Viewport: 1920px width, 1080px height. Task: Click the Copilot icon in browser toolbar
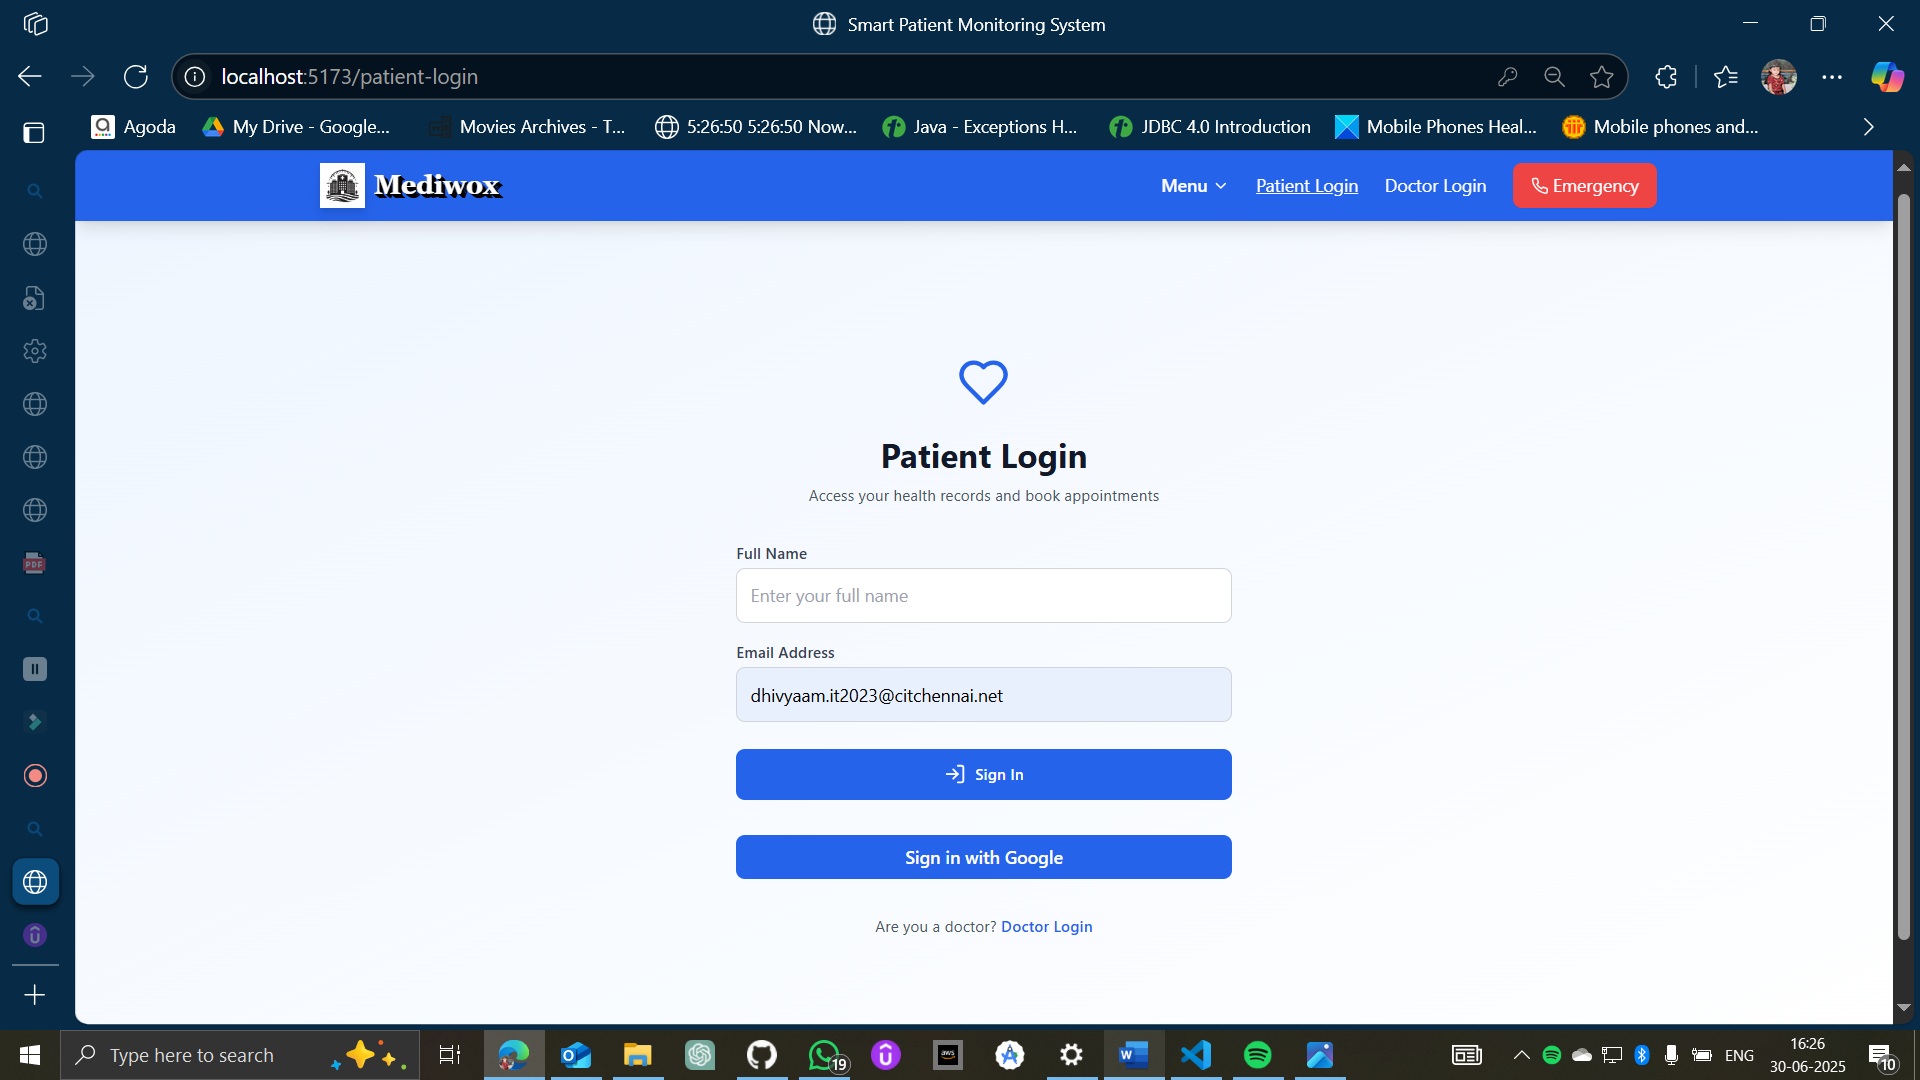1887,77
